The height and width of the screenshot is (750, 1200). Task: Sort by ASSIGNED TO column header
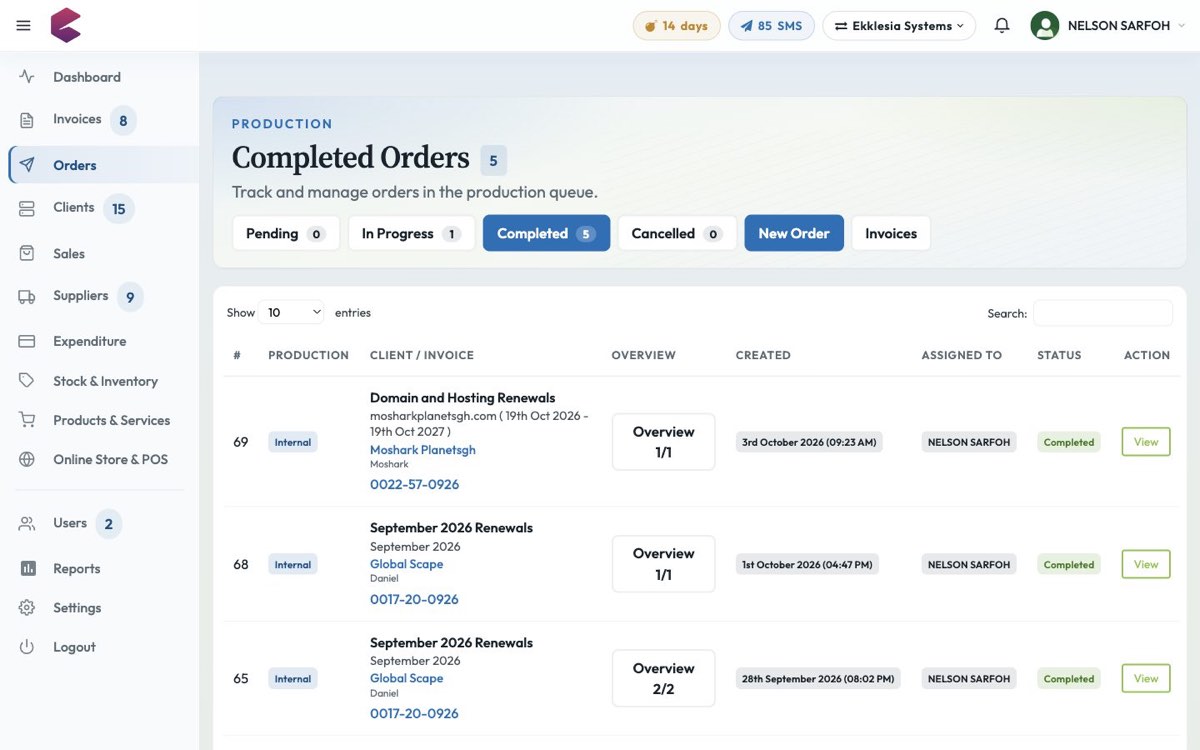click(x=962, y=355)
